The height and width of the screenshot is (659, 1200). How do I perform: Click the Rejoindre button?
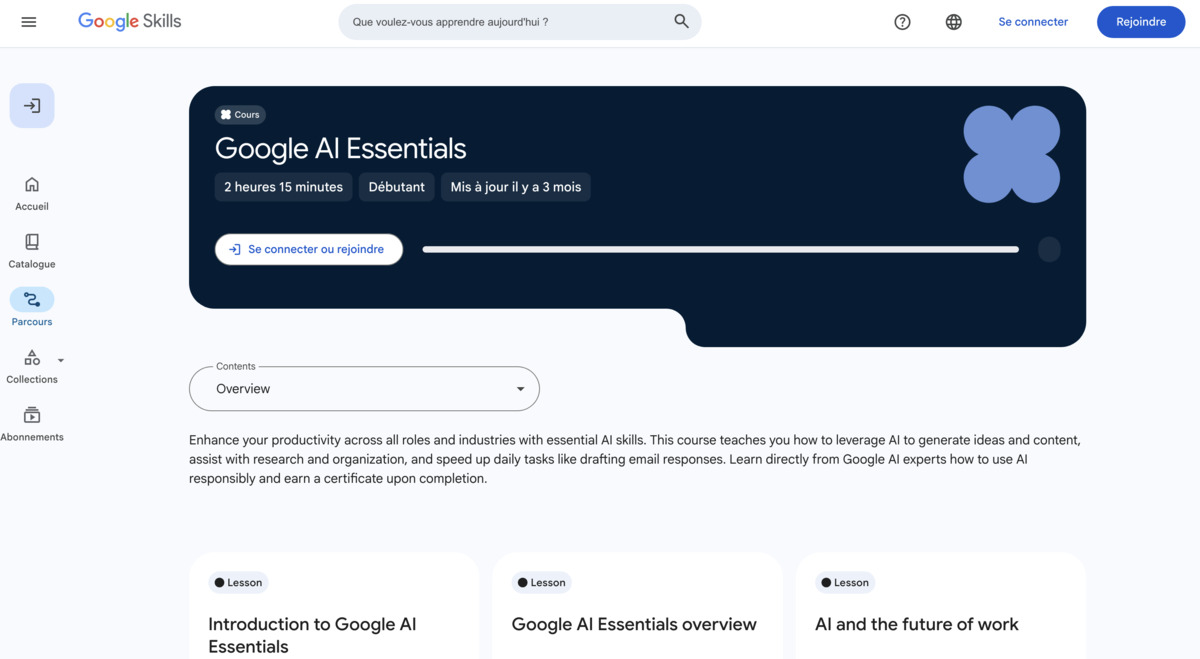tap(1141, 22)
